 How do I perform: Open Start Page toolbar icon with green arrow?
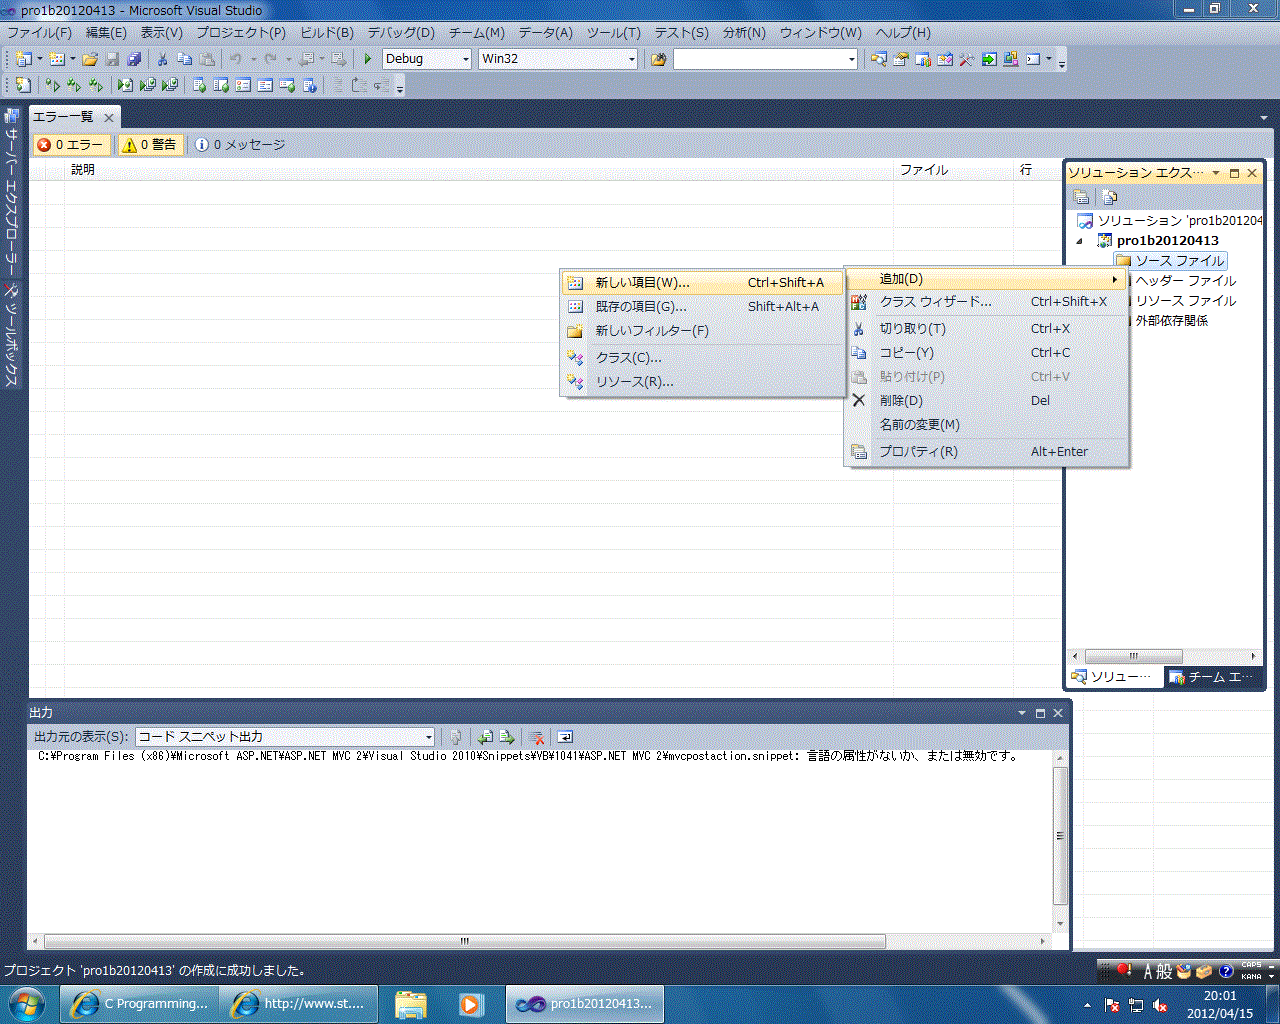989,59
